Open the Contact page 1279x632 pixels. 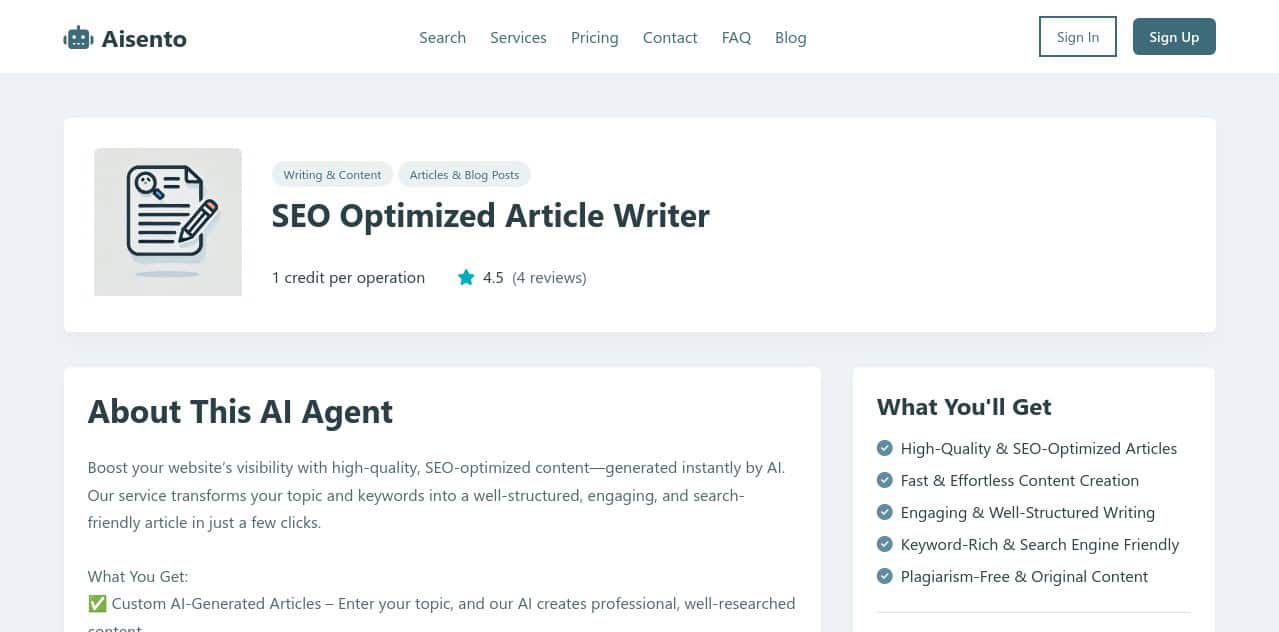[x=669, y=37]
